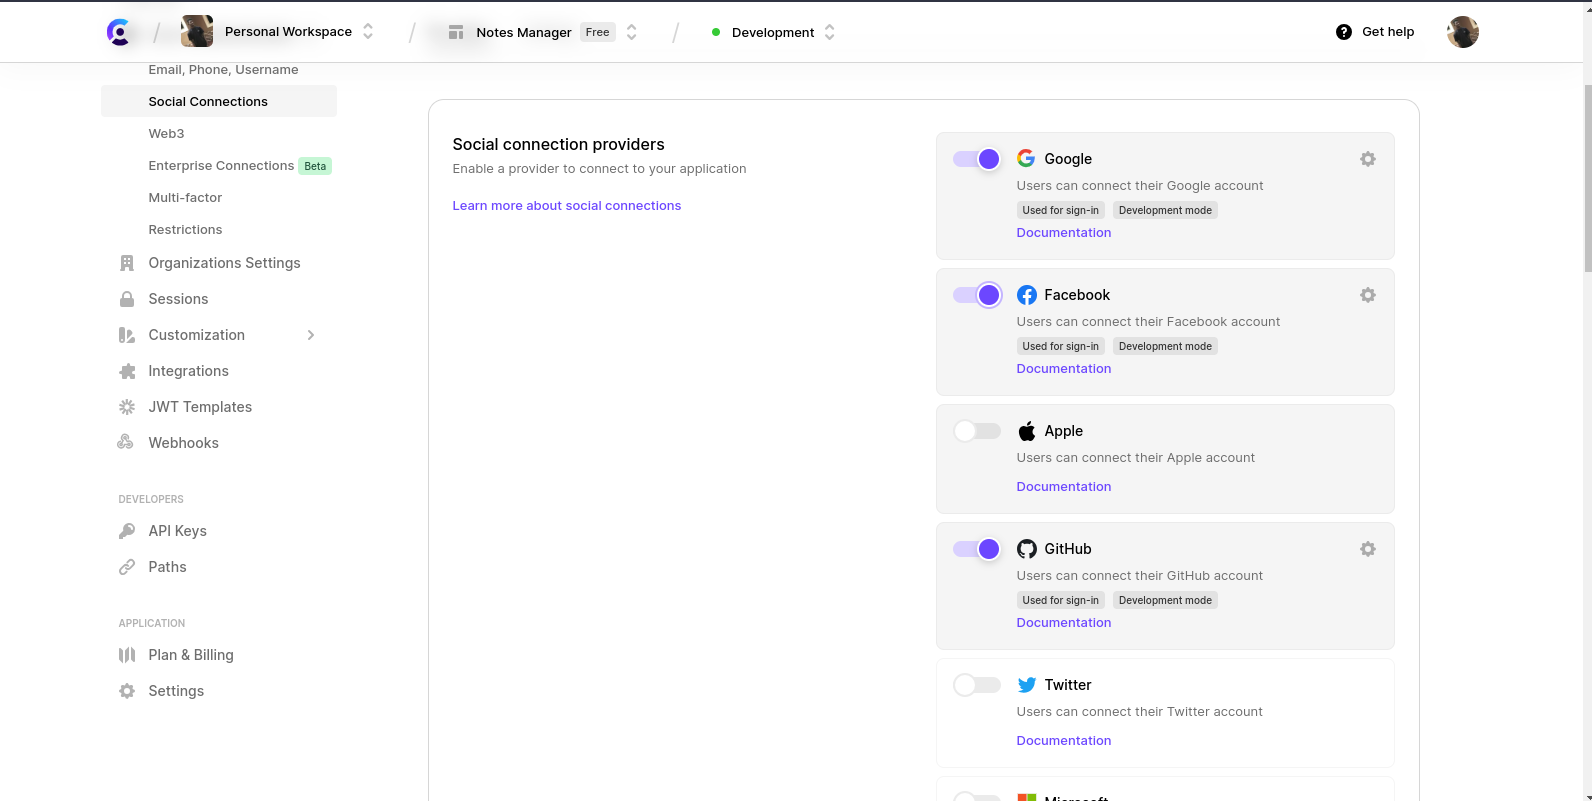
Task: Open the user profile avatar menu
Action: pos(1463,32)
